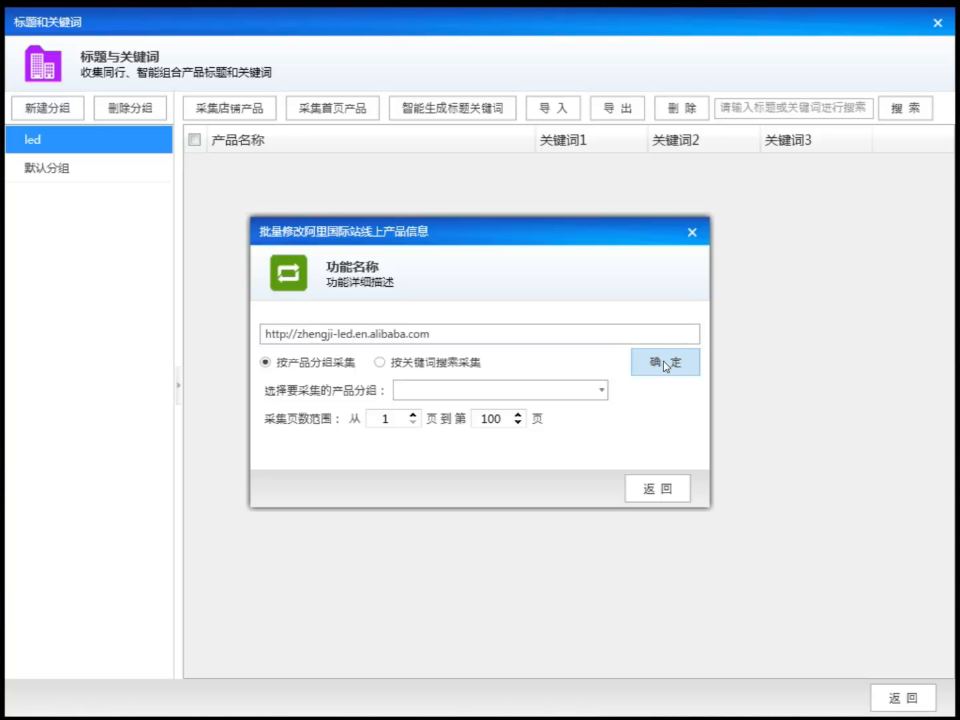Click the green swap-arrows dialog icon
Image resolution: width=960 pixels, height=720 pixels.
pyautogui.click(x=289, y=273)
